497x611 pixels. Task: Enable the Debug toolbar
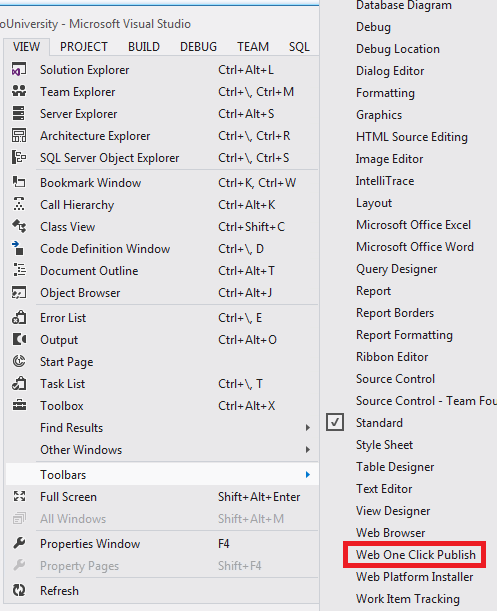(x=373, y=27)
